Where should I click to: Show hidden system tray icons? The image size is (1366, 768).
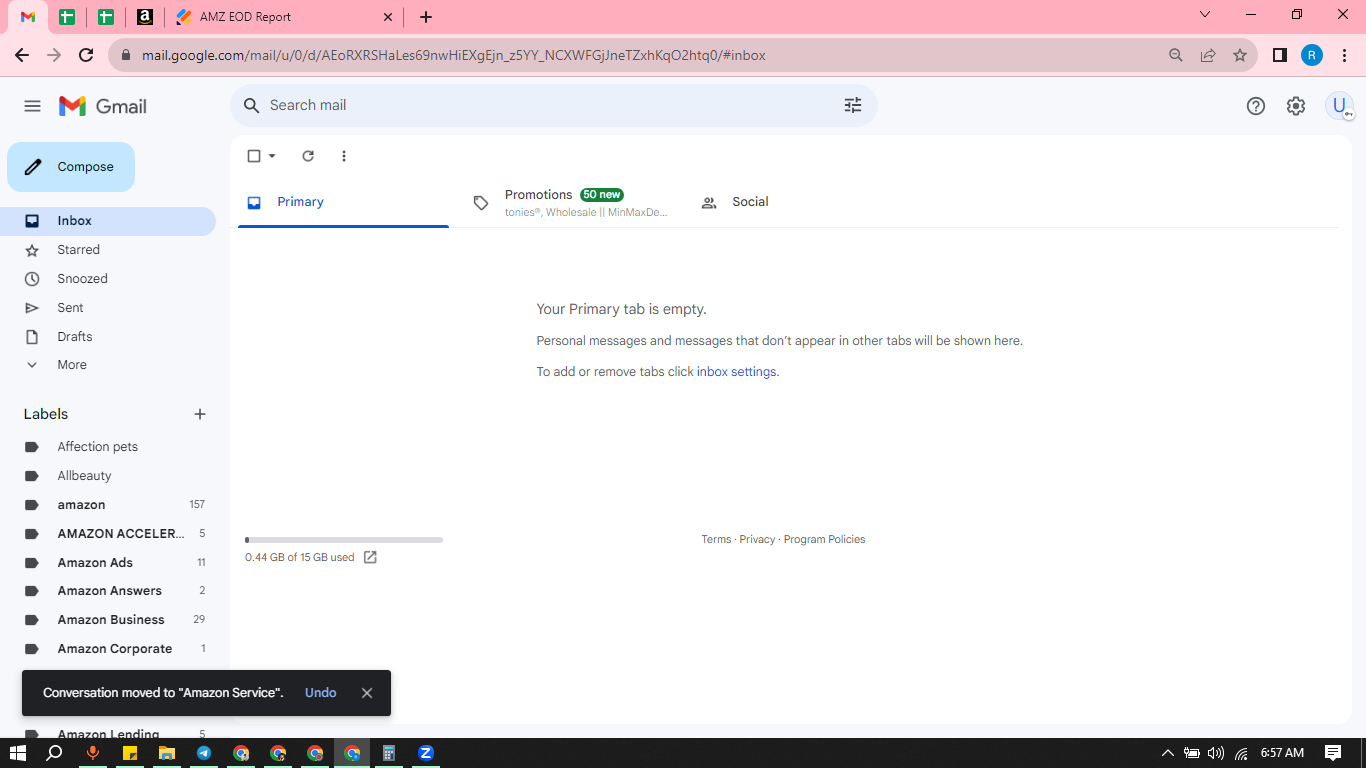point(1167,753)
